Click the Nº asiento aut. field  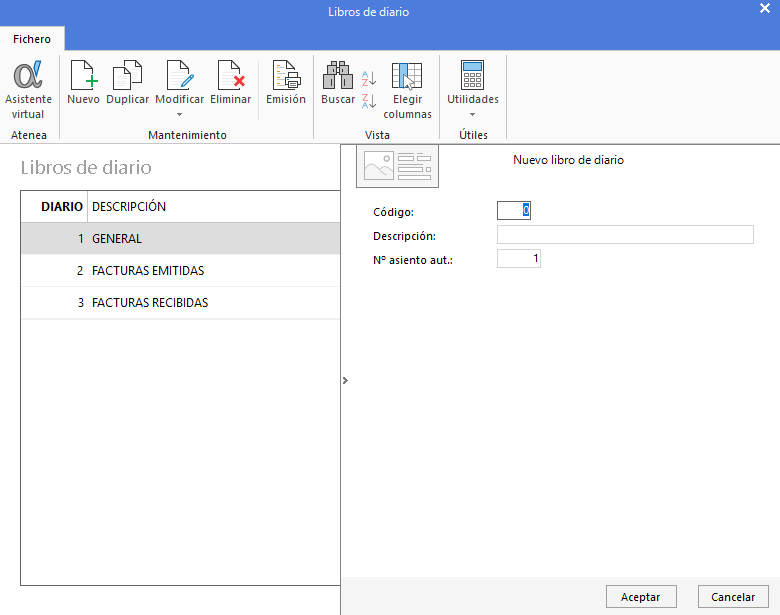tap(519, 259)
